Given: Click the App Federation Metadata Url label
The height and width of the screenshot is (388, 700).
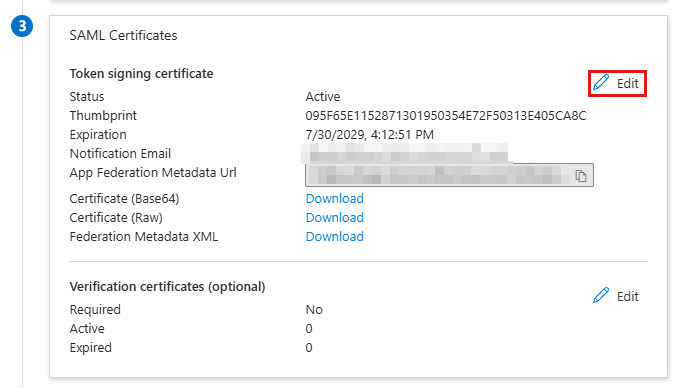Looking at the screenshot, I should pos(153,172).
